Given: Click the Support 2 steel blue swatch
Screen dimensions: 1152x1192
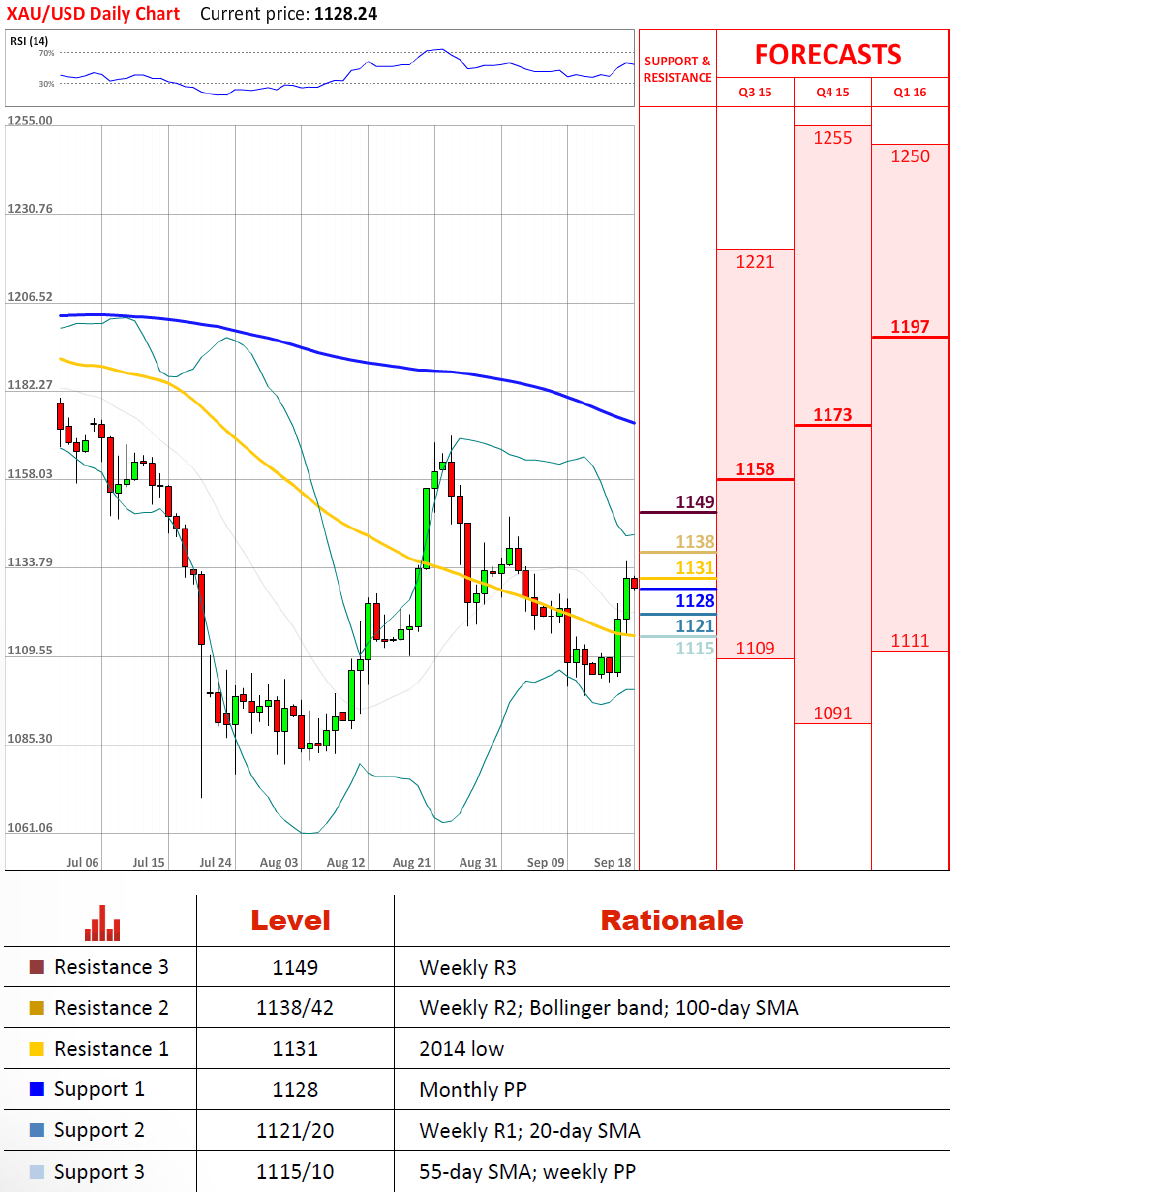Looking at the screenshot, I should [36, 1130].
